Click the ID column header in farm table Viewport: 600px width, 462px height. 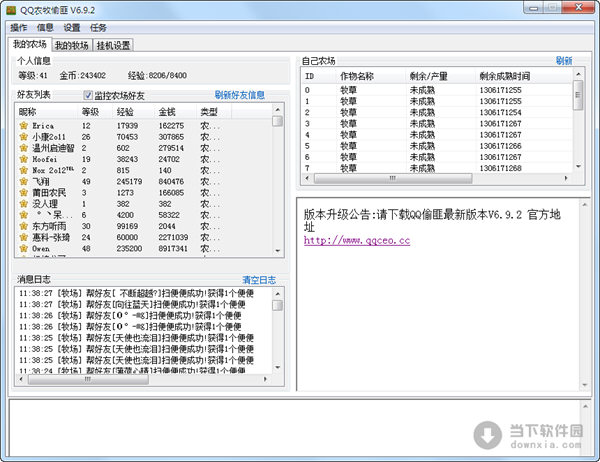[318, 77]
